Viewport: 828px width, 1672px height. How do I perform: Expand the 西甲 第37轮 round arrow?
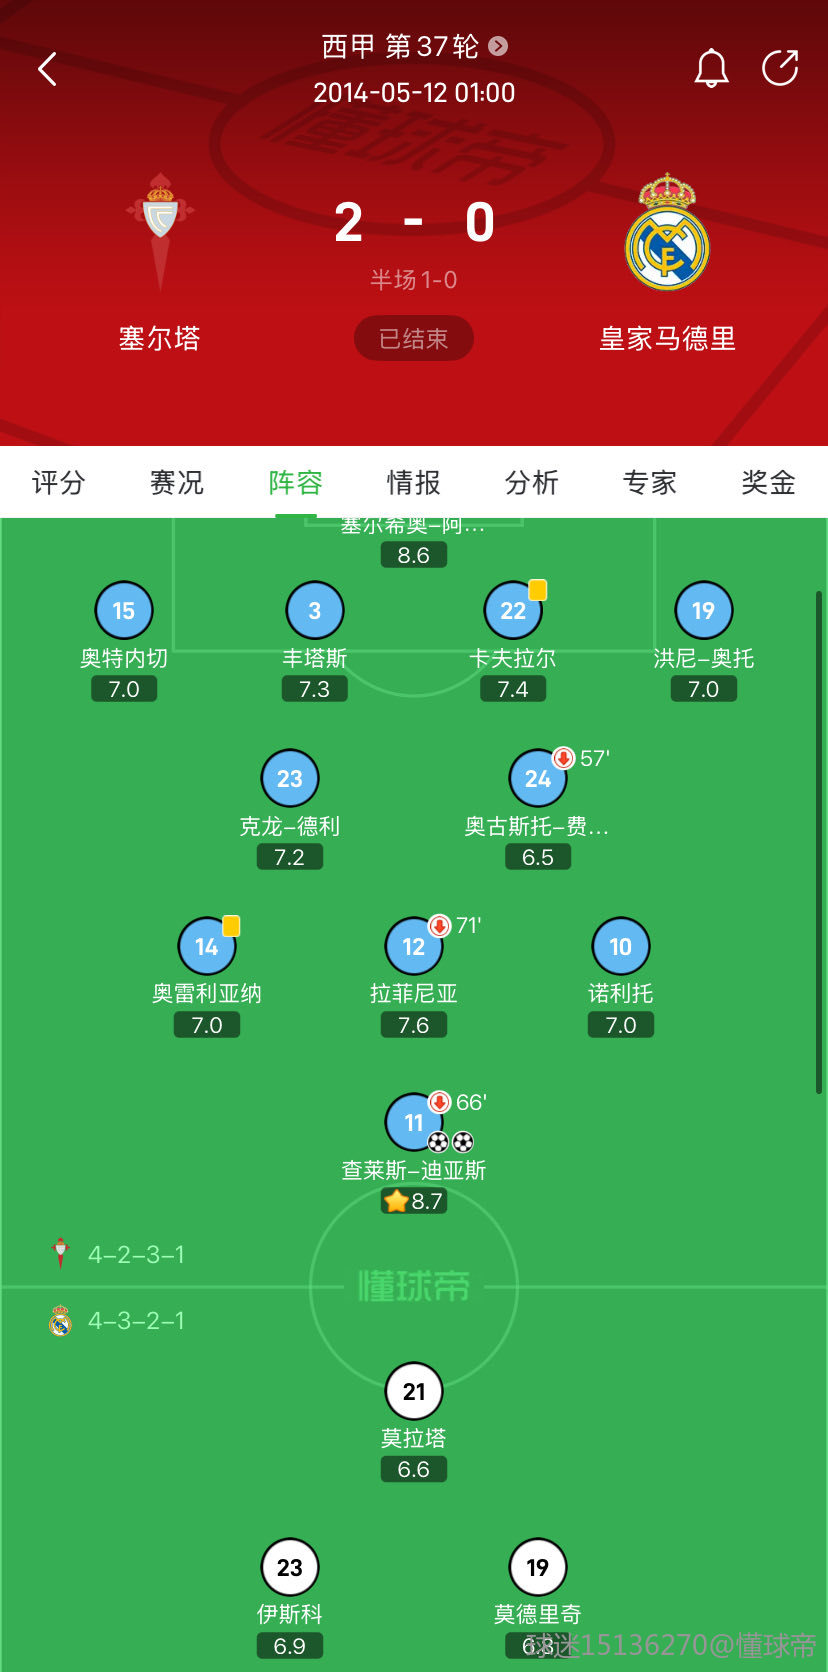(x=498, y=46)
